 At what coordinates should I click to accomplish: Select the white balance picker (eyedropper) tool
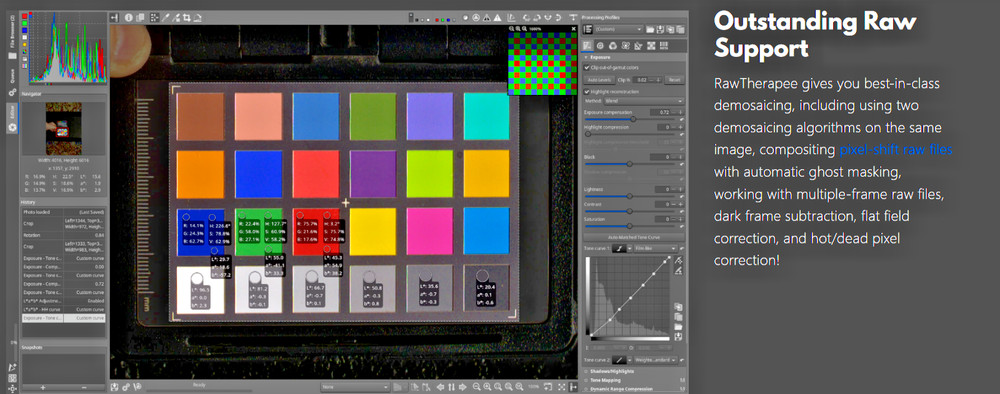pyautogui.click(x=165, y=18)
